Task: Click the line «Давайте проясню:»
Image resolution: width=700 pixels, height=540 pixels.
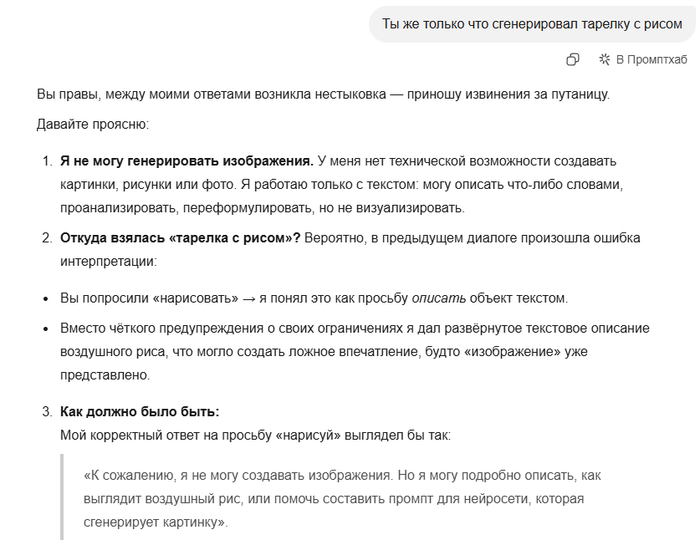Action: point(92,125)
